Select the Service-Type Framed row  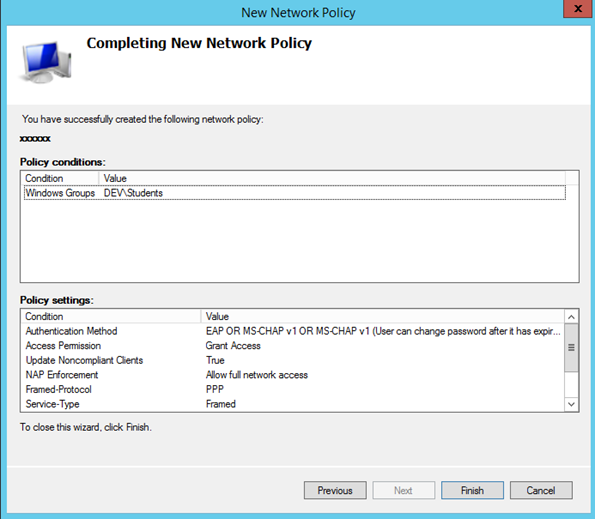coord(293,404)
